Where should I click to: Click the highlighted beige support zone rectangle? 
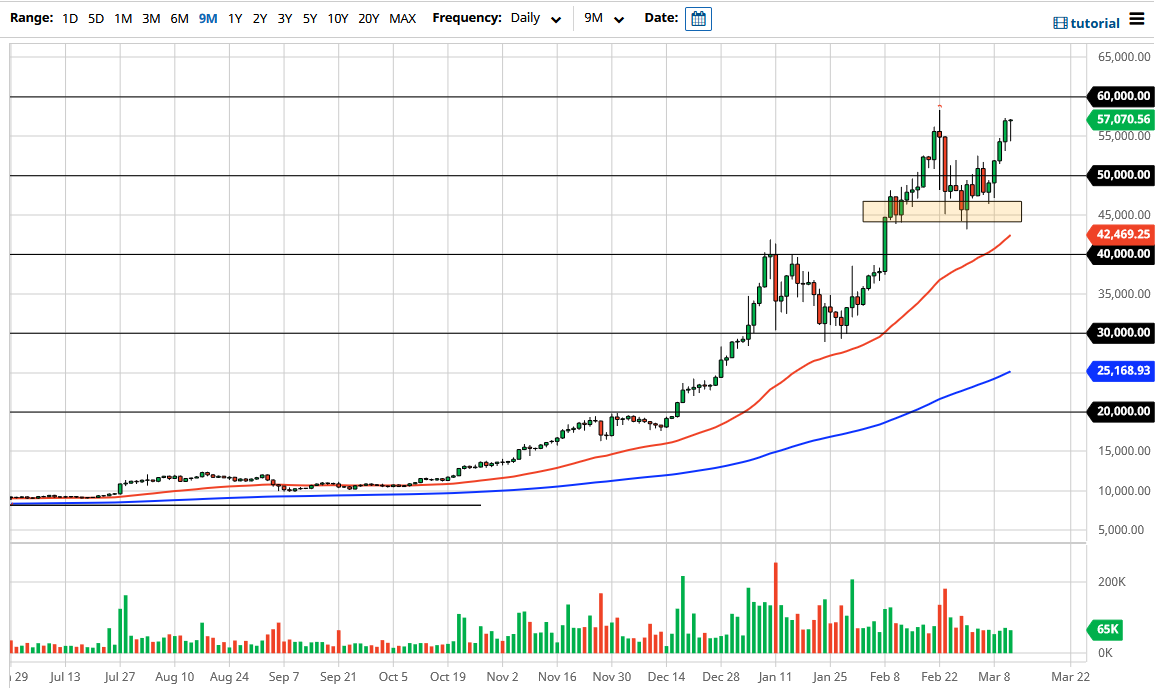[942, 210]
